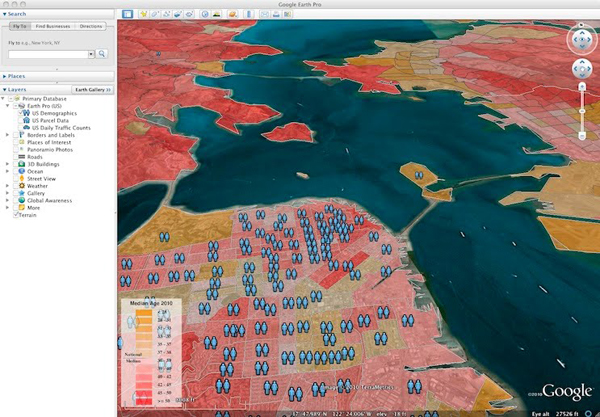Expand the More layers node
600x417 pixels.
coord(7,208)
